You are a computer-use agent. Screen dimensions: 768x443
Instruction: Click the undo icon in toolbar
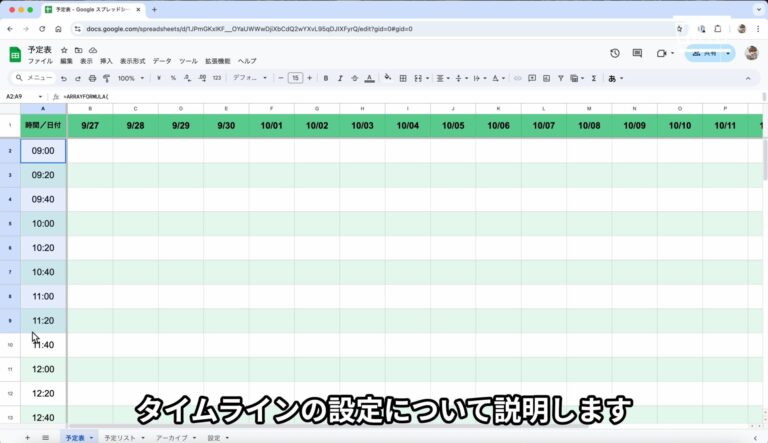point(64,78)
